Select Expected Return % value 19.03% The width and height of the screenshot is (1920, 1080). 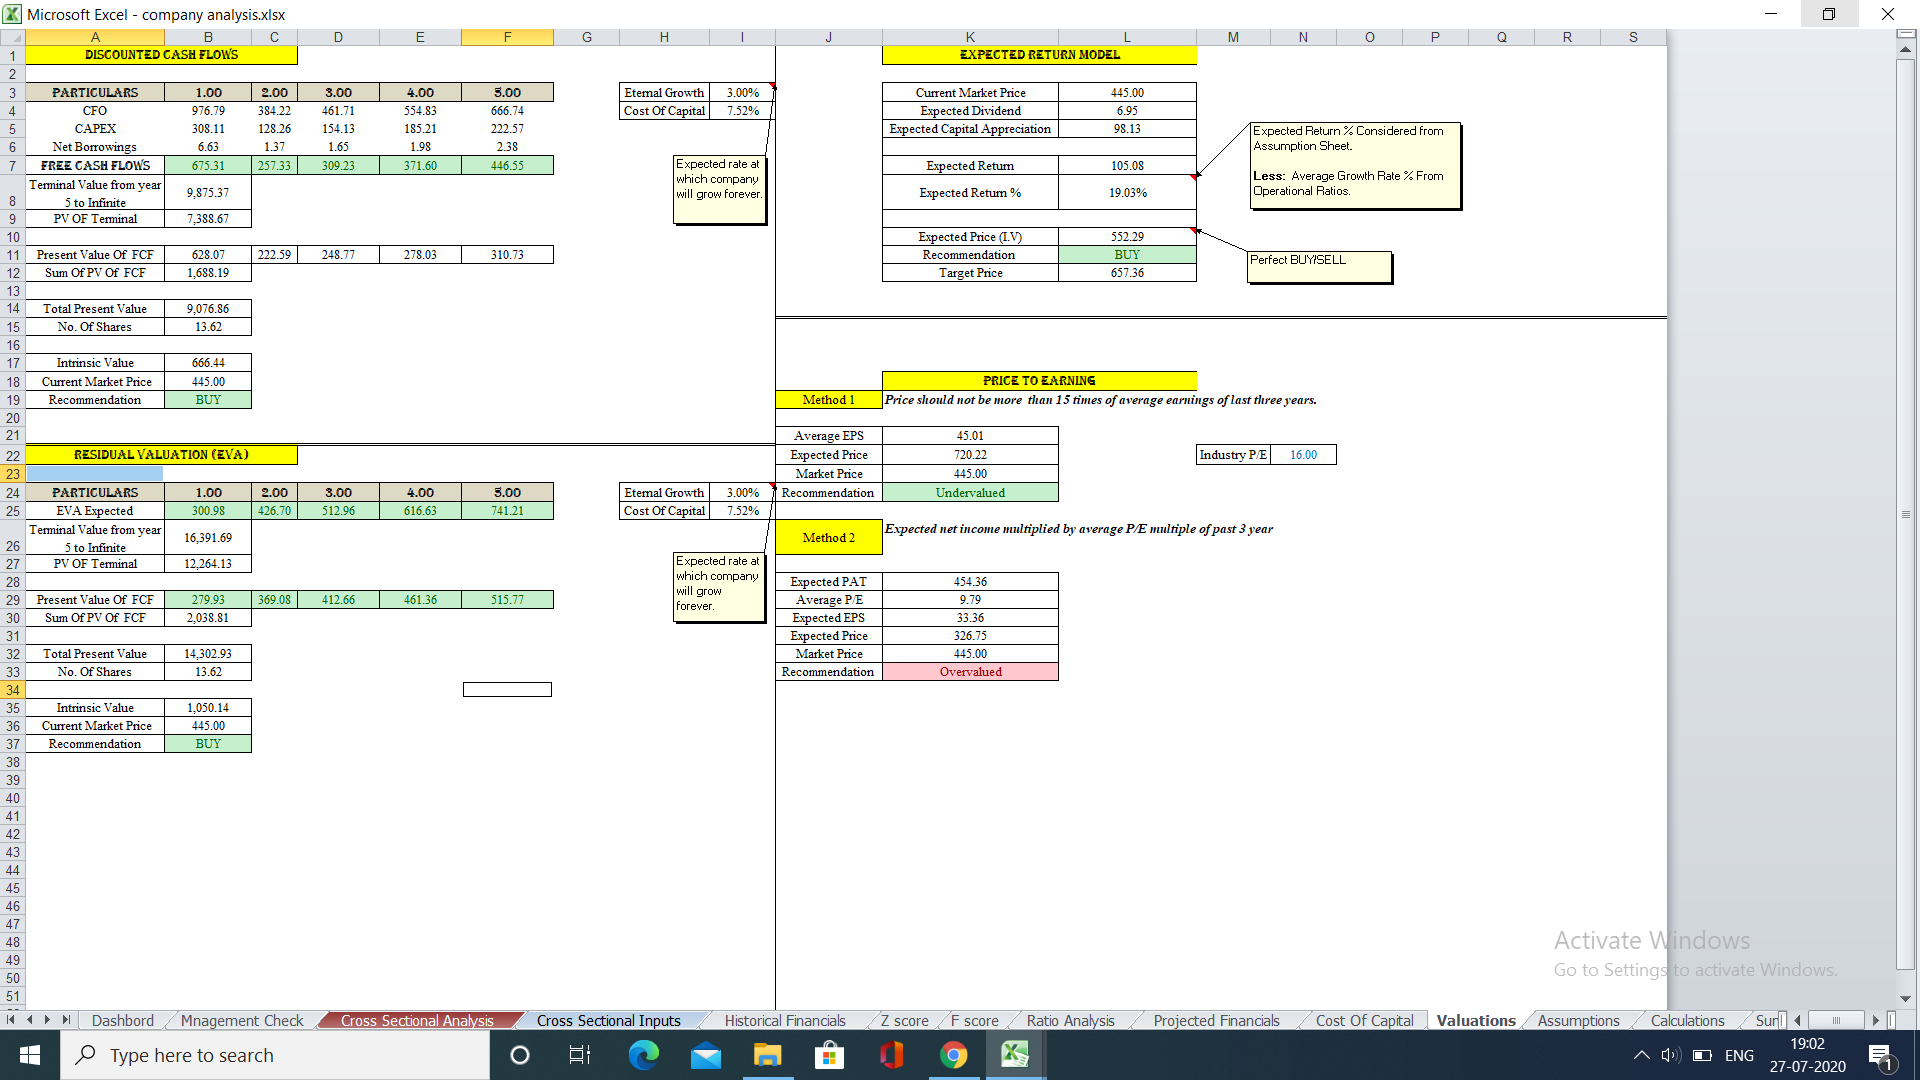[1127, 193]
